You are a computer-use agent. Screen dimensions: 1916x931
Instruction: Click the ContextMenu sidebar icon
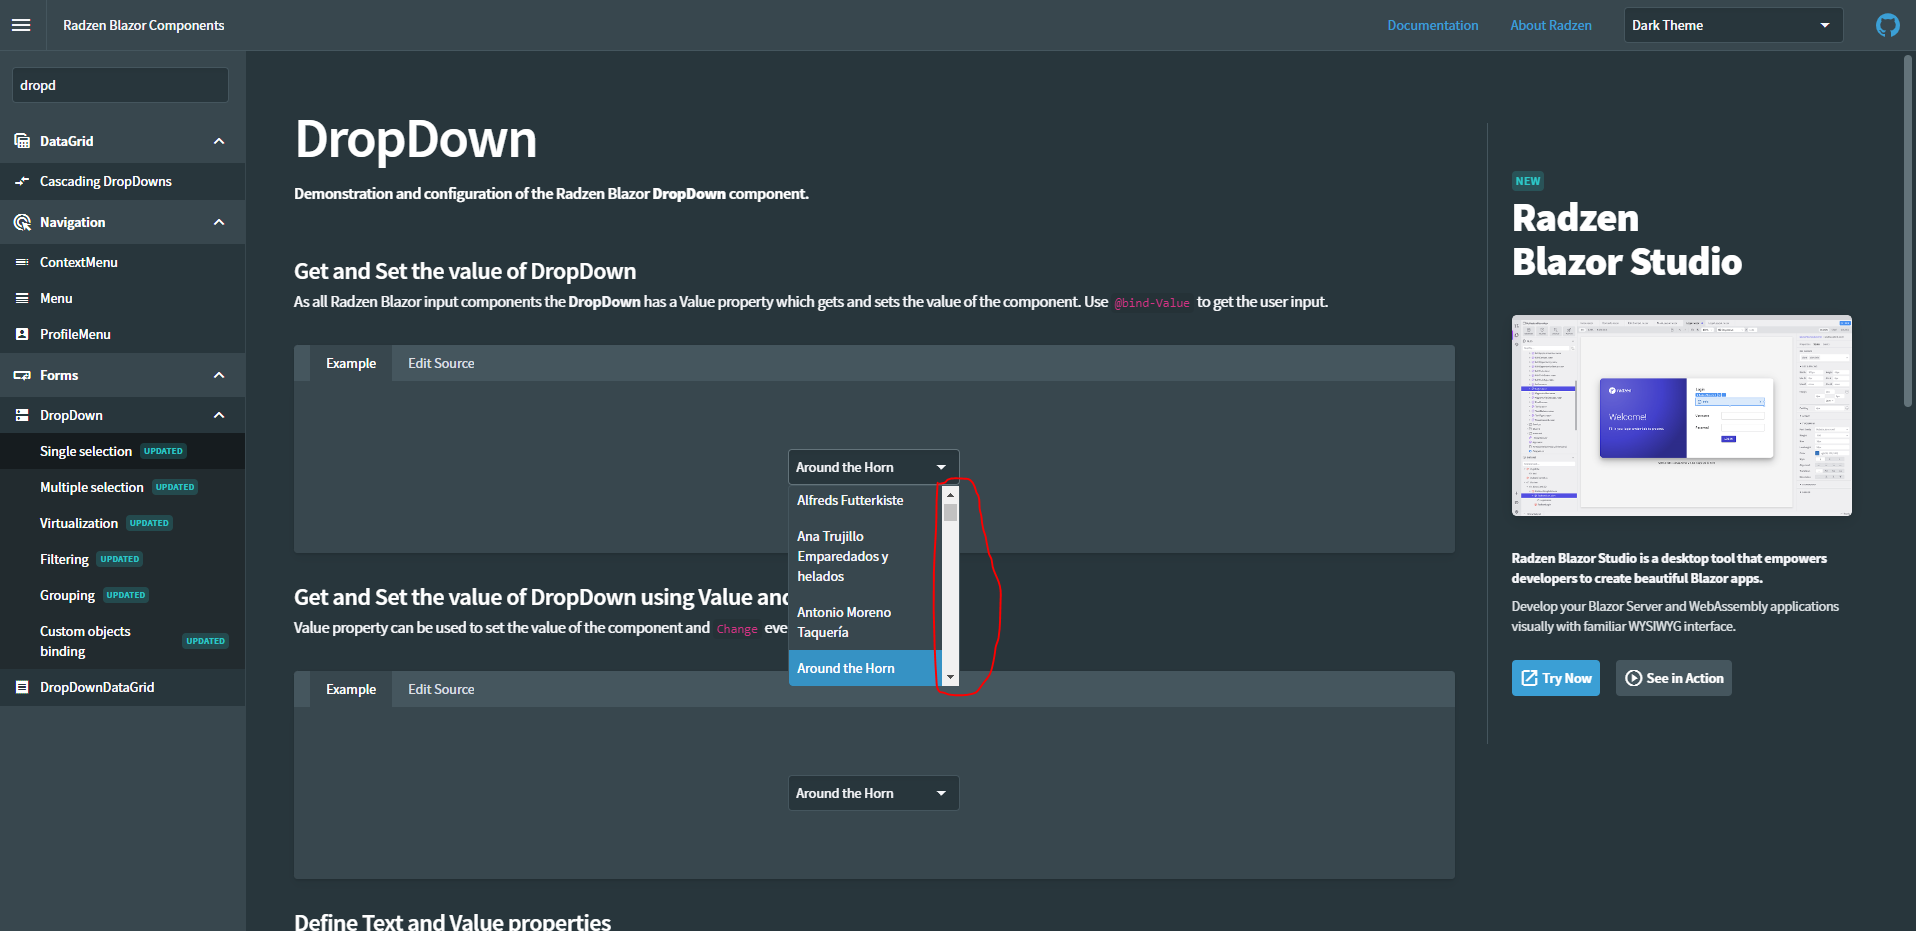(x=22, y=262)
